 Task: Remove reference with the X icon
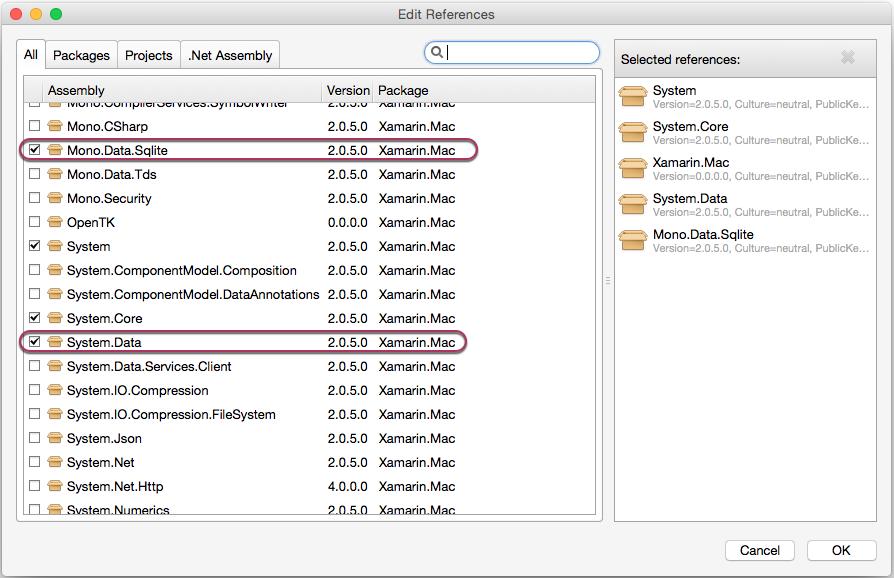pyautogui.click(x=848, y=57)
